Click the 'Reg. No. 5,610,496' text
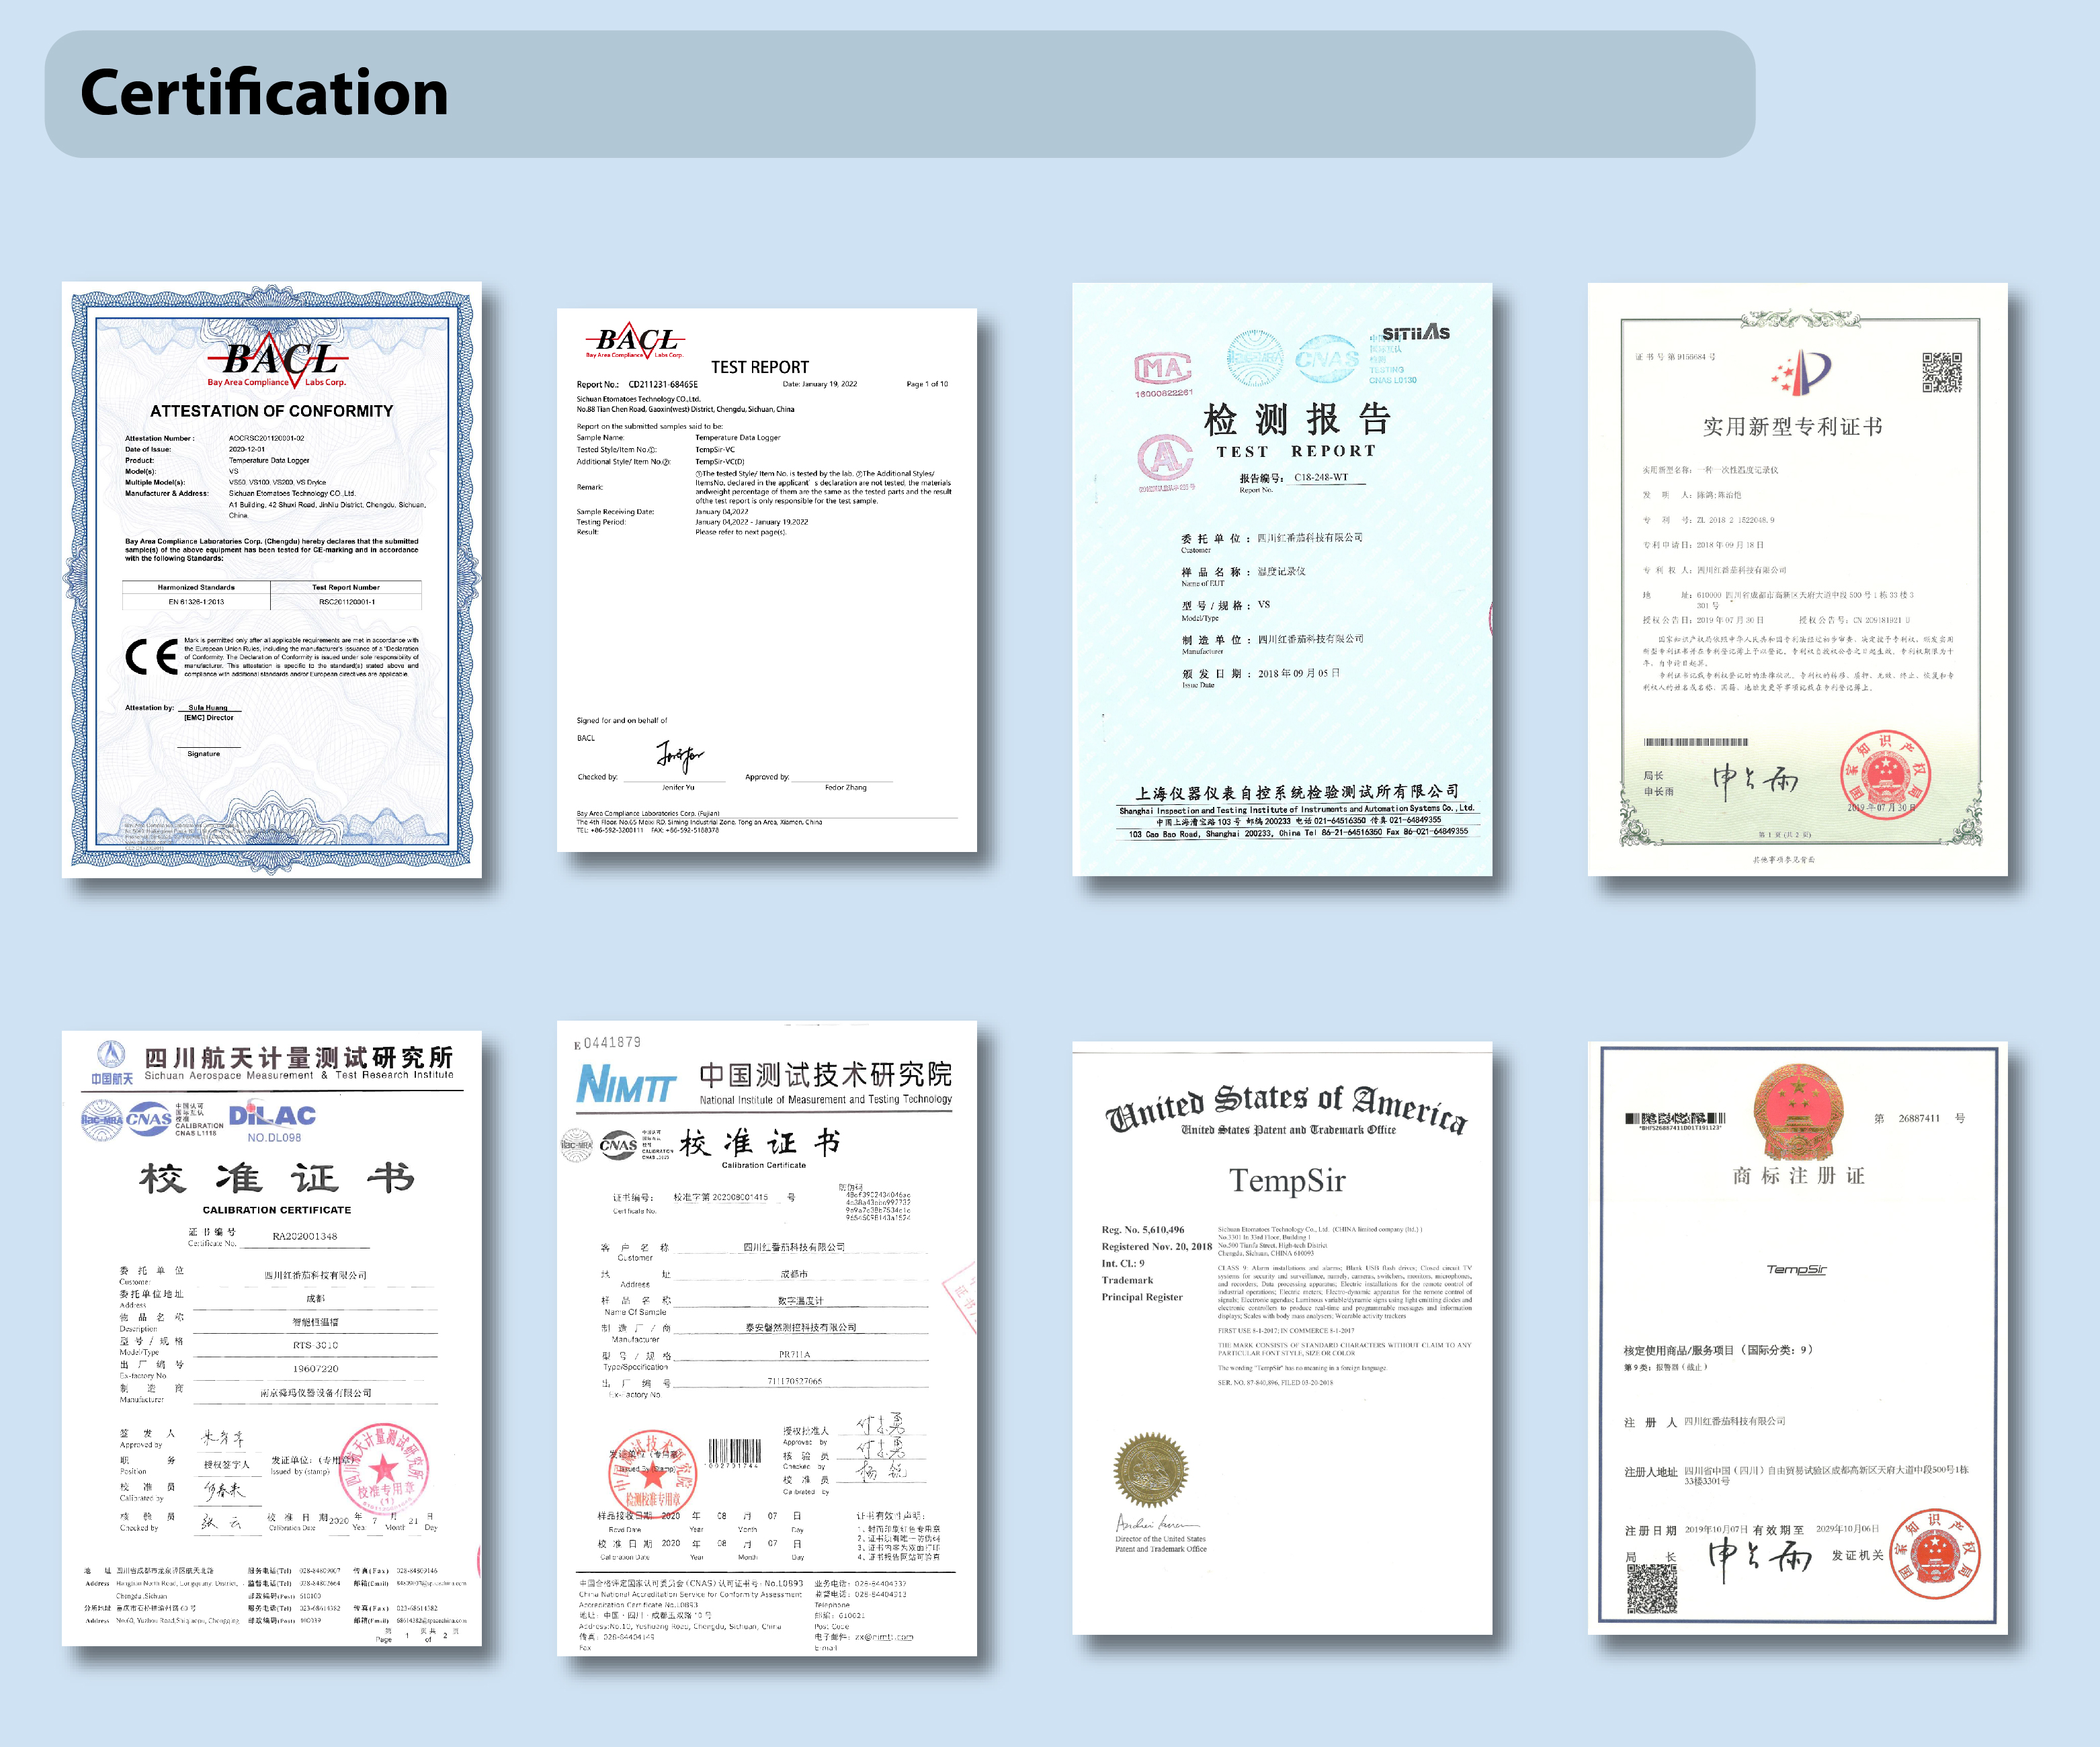 pos(1143,1230)
